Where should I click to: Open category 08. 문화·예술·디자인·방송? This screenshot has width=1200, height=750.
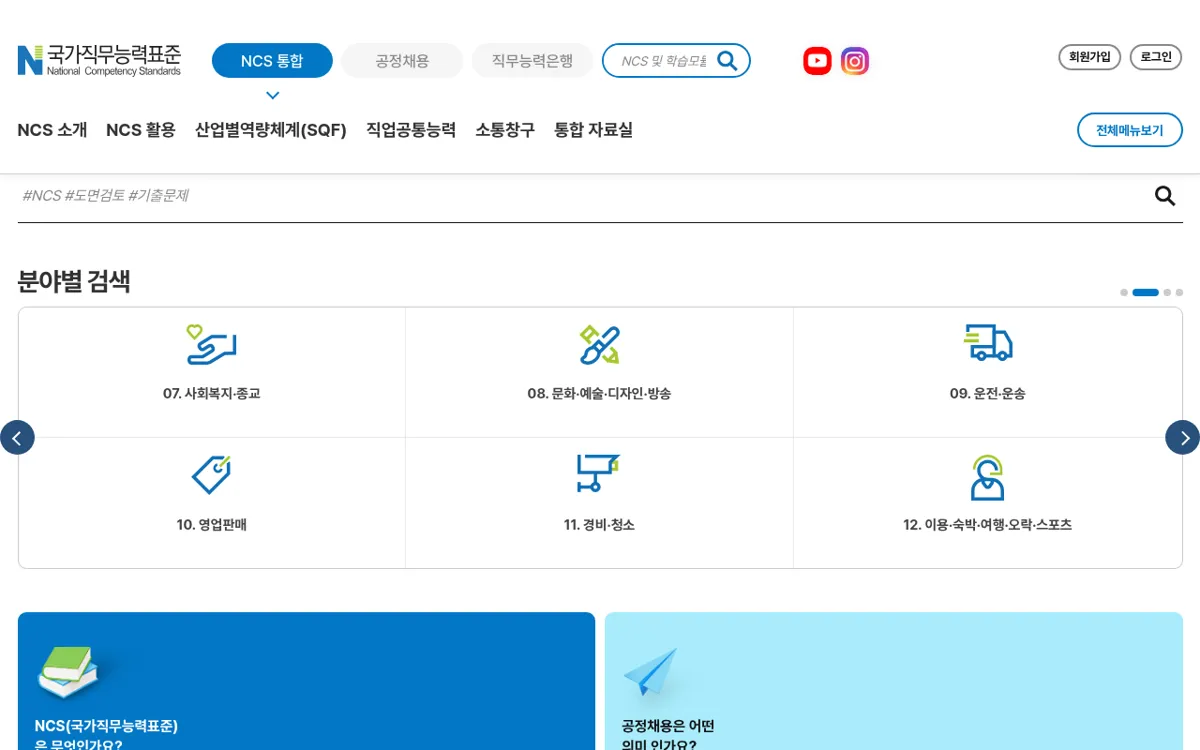599,372
